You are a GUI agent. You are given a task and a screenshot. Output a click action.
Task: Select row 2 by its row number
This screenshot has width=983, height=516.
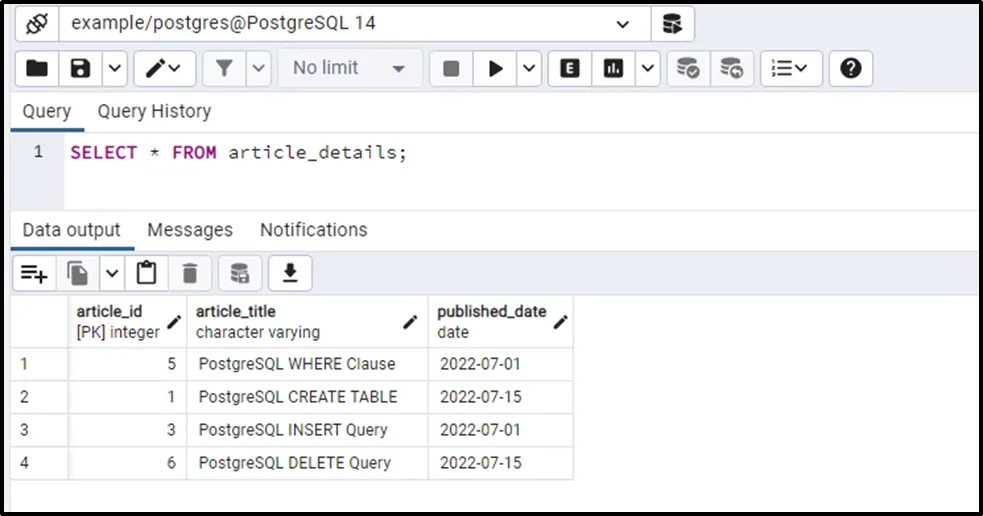[25, 397]
